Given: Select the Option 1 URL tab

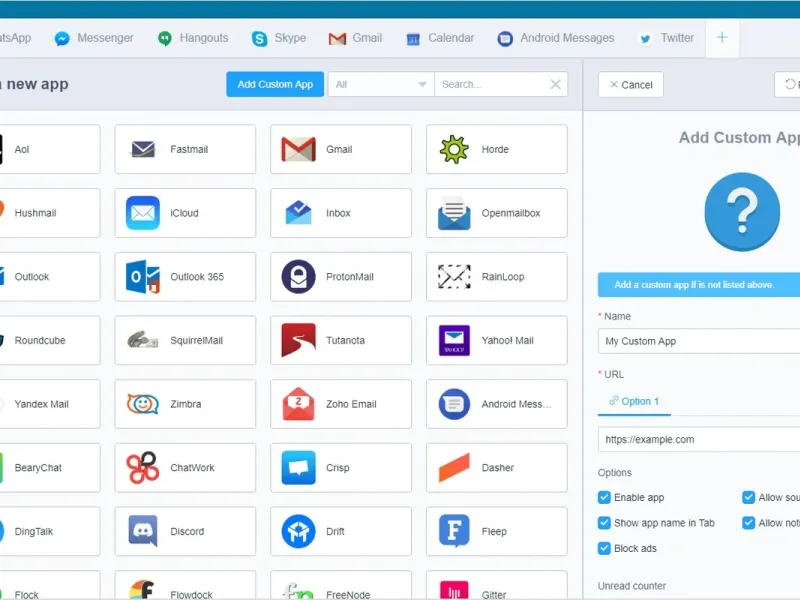Looking at the screenshot, I should coord(634,401).
